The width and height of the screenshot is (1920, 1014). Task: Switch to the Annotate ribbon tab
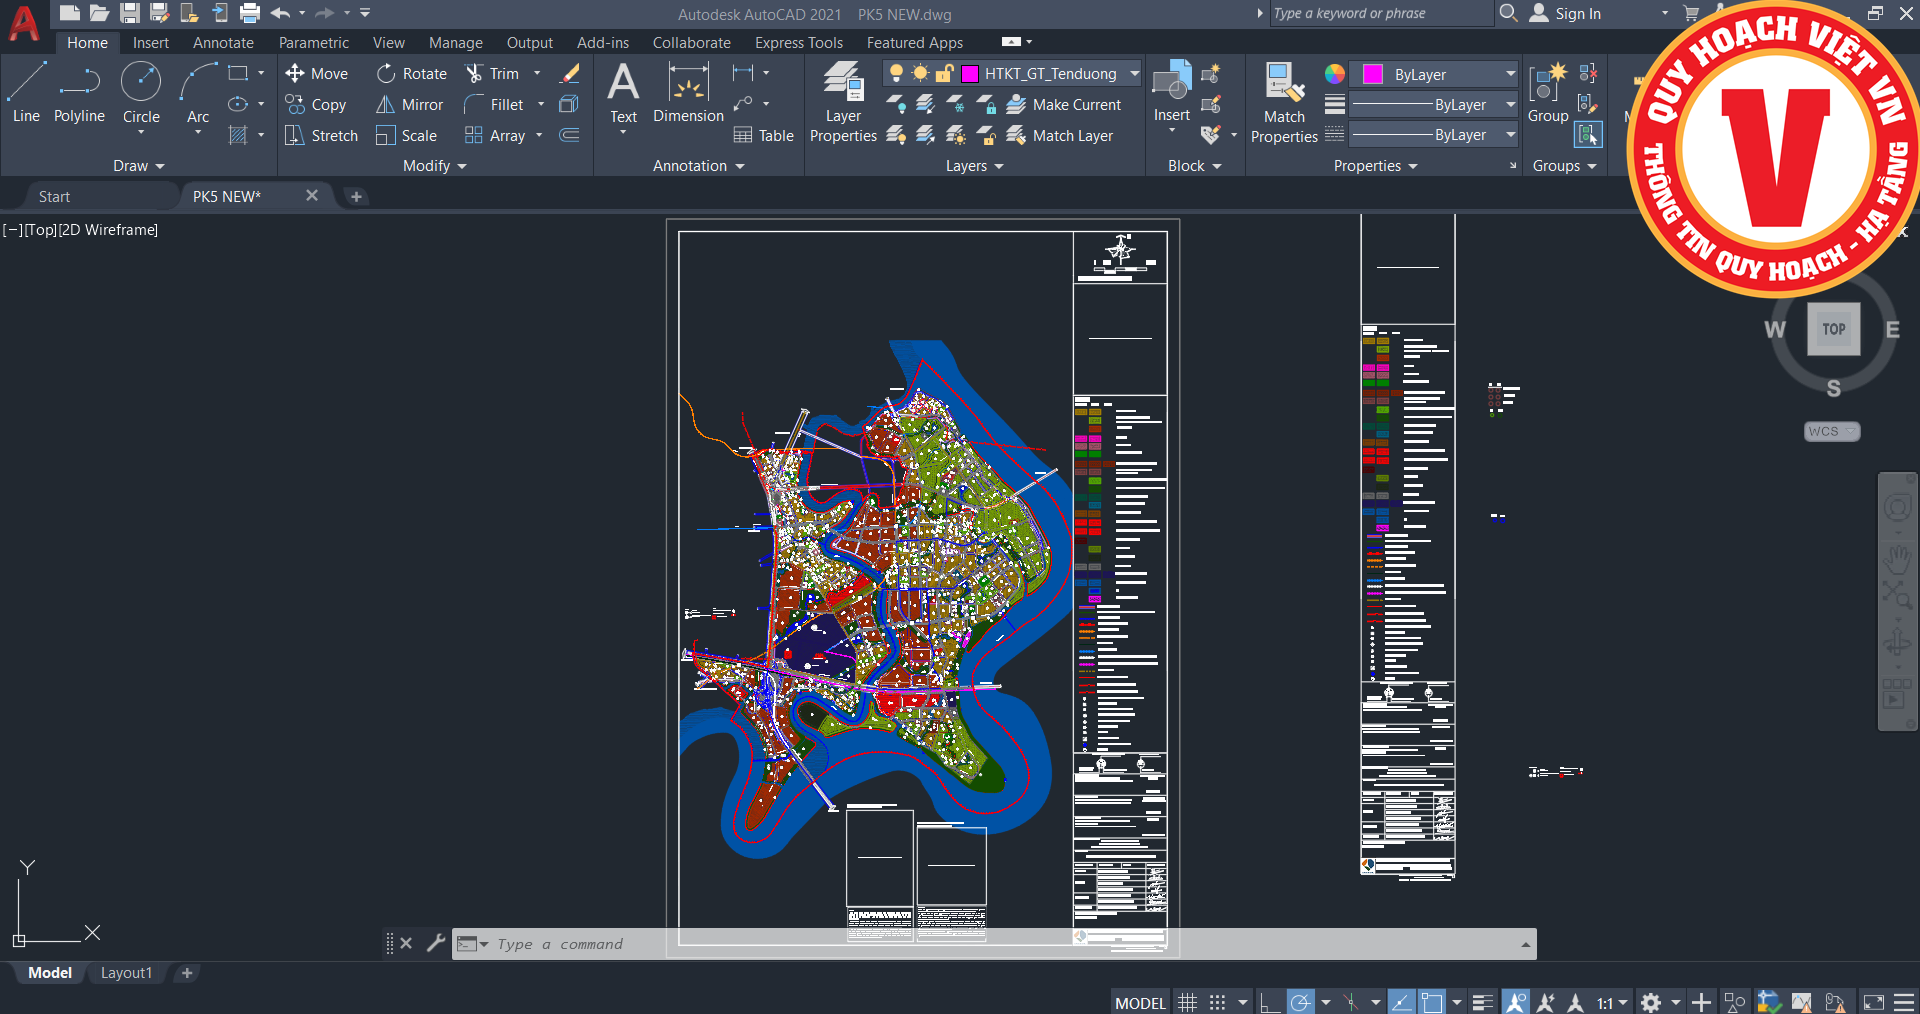pyautogui.click(x=223, y=43)
